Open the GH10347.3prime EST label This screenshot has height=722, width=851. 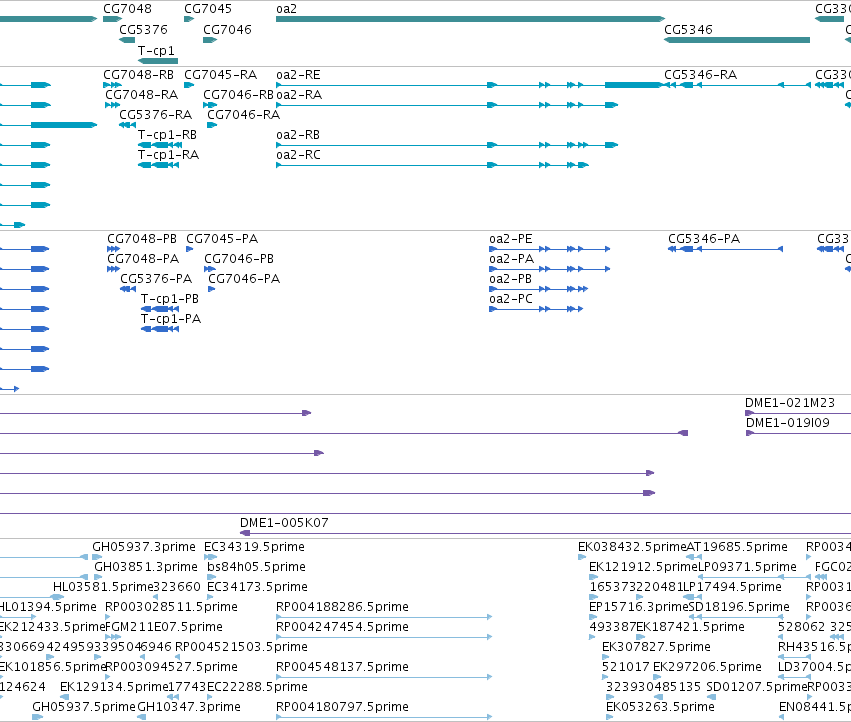click(x=189, y=707)
